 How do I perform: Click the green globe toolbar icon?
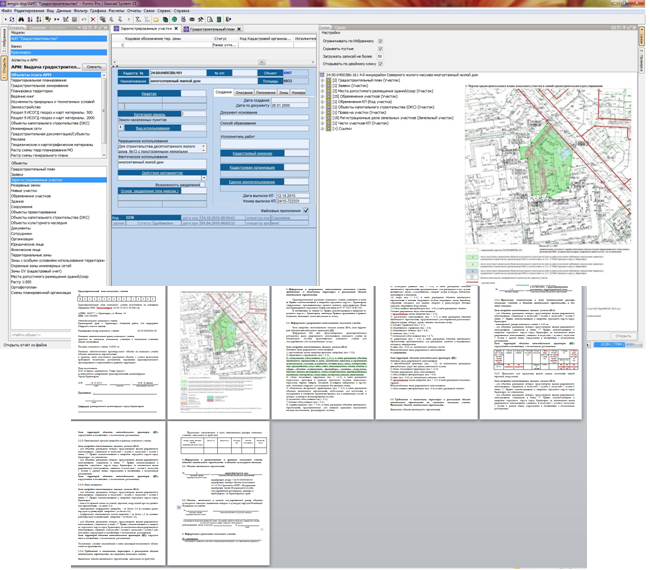coord(173,19)
